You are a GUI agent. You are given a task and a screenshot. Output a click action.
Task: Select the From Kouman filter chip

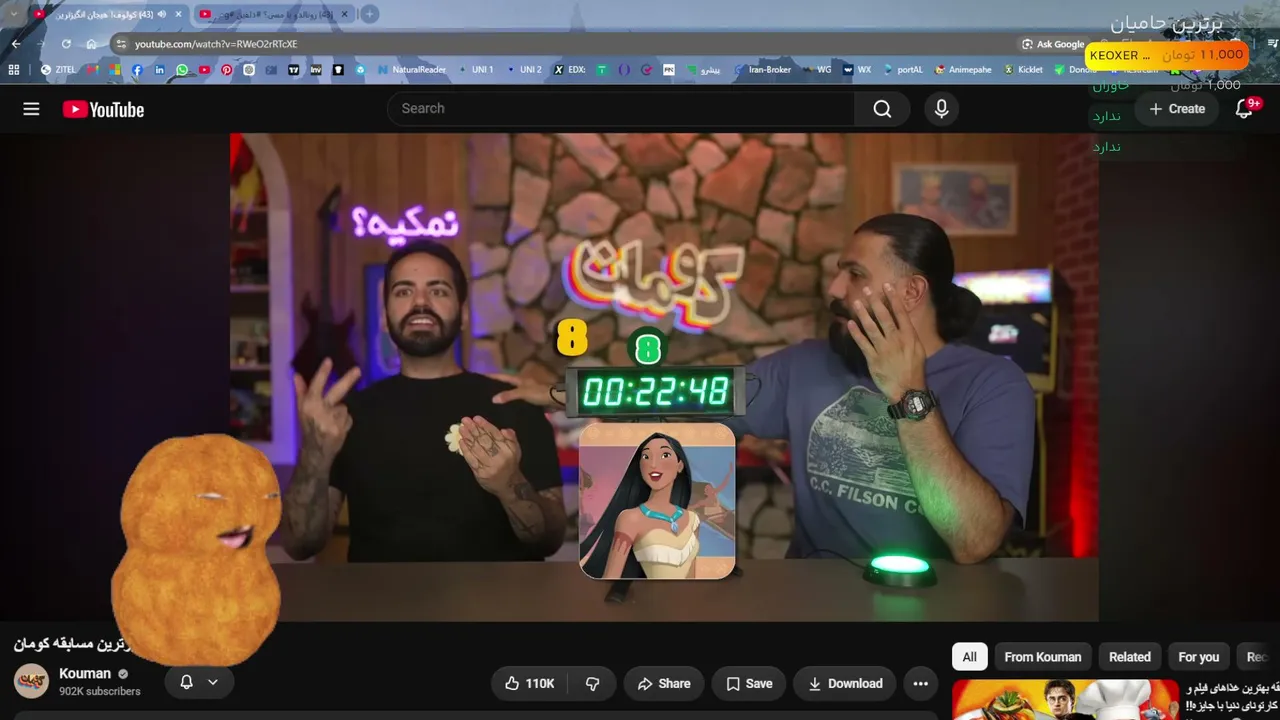(1043, 657)
